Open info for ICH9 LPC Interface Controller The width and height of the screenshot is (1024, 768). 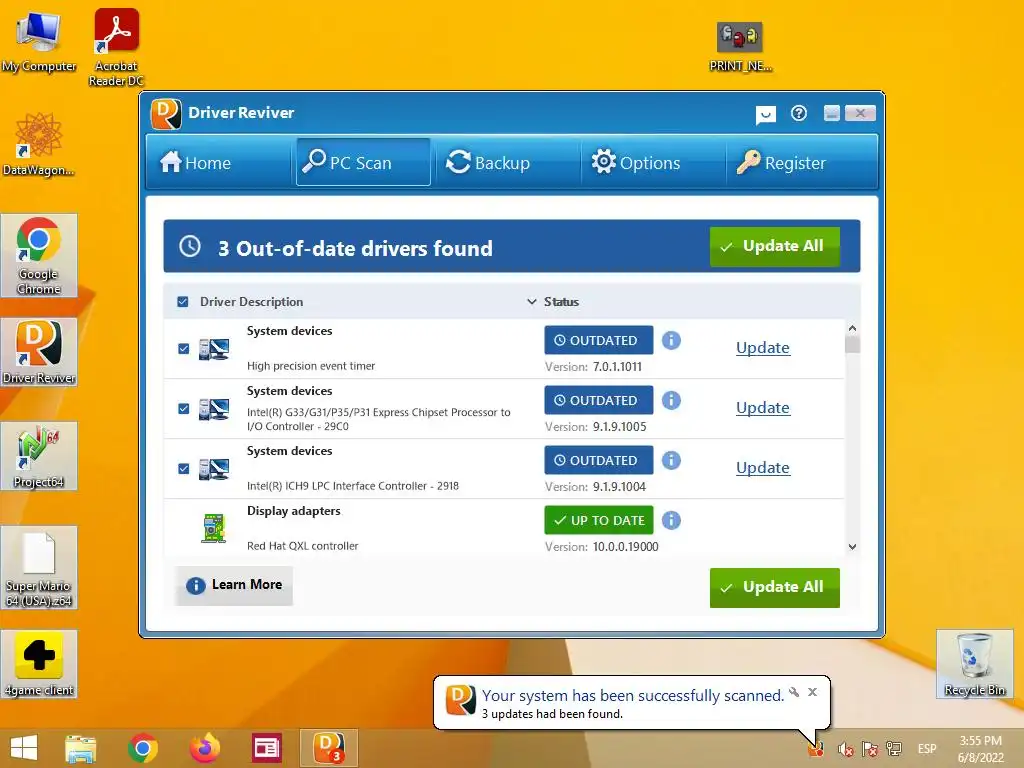671,460
